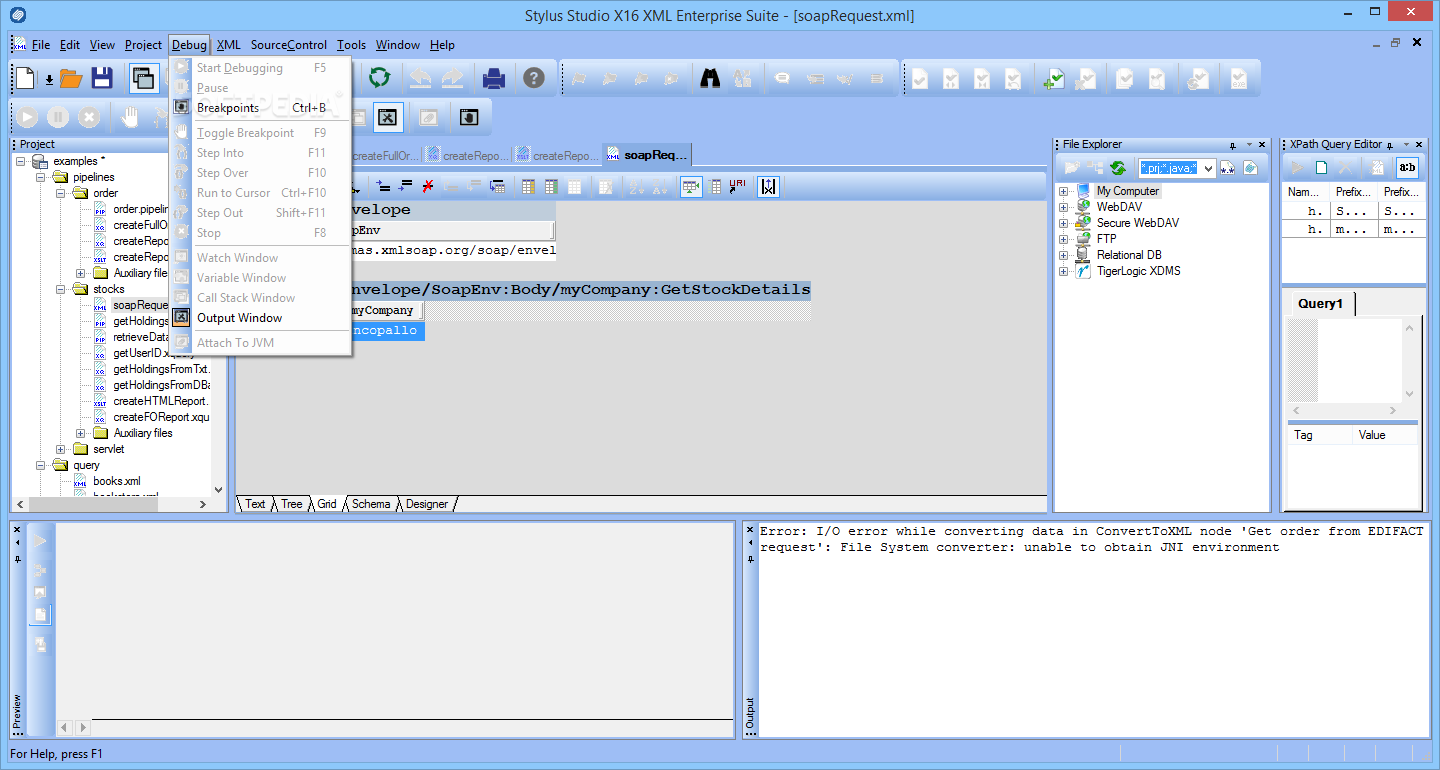Switch to the soapReq... document tab

tap(646, 155)
